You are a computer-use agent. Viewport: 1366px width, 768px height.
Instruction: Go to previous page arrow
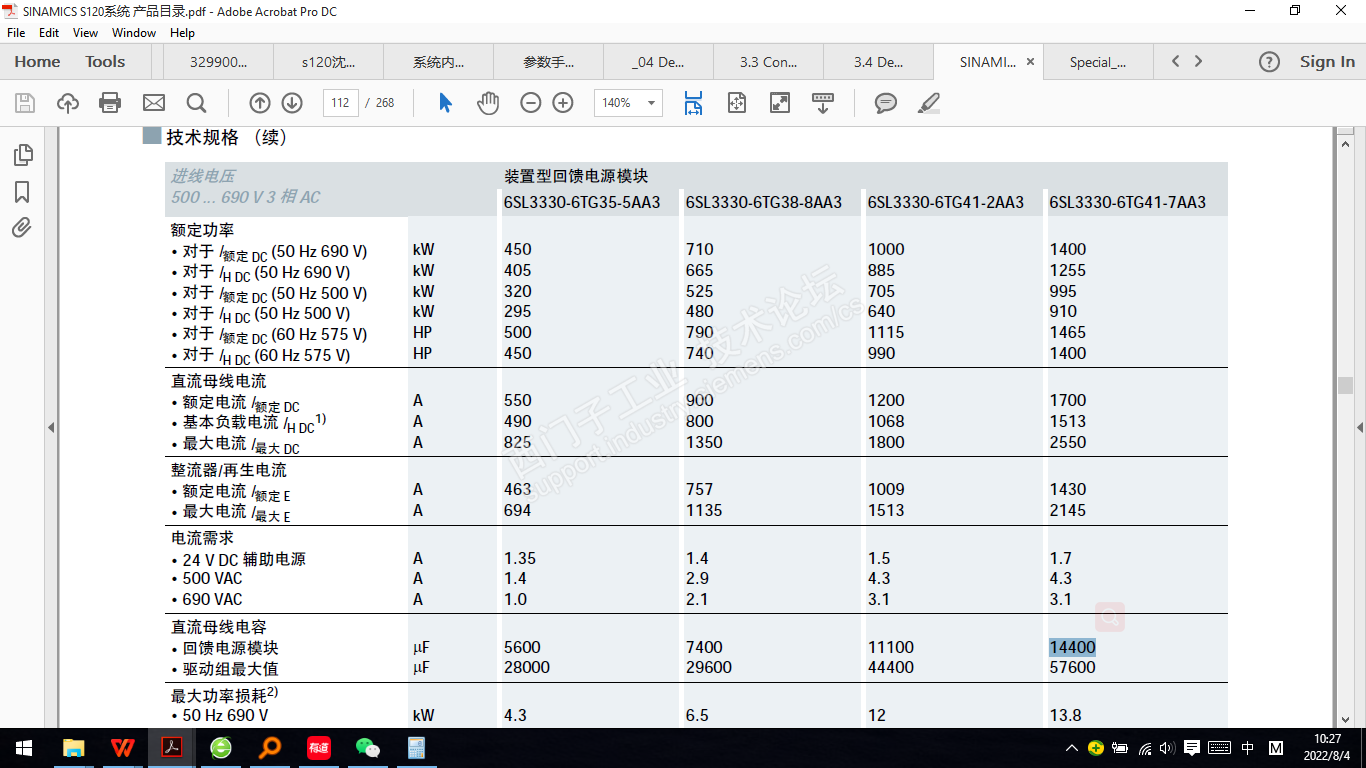pyautogui.click(x=260, y=103)
